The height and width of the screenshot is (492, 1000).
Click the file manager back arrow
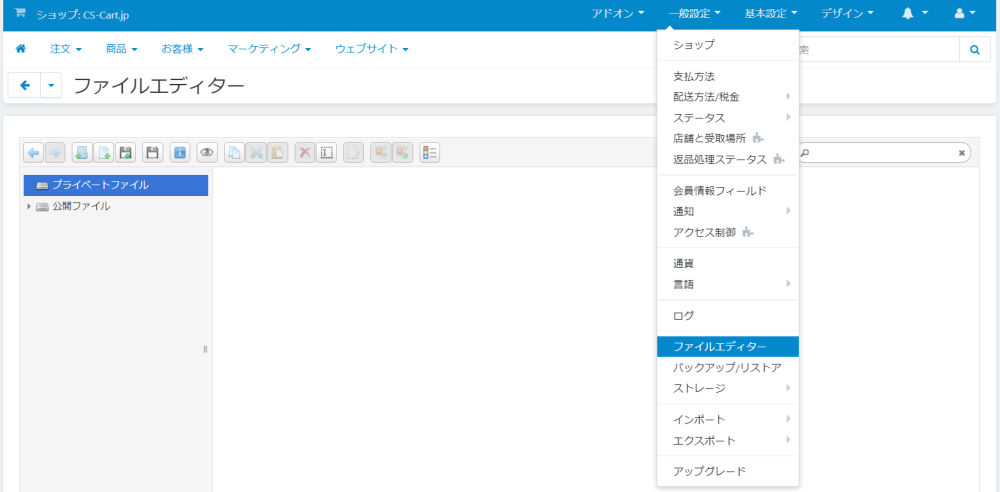(33, 153)
